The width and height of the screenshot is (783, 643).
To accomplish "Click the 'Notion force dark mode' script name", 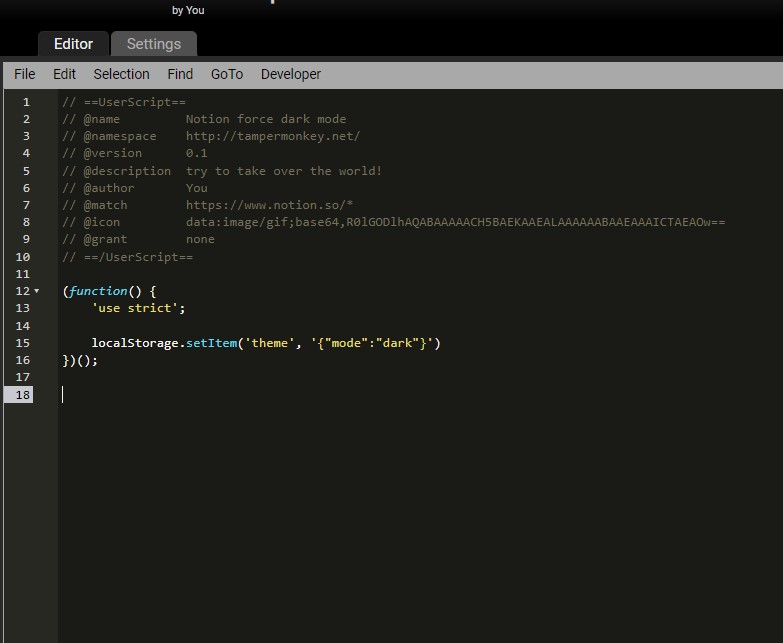I will click(x=266, y=119).
